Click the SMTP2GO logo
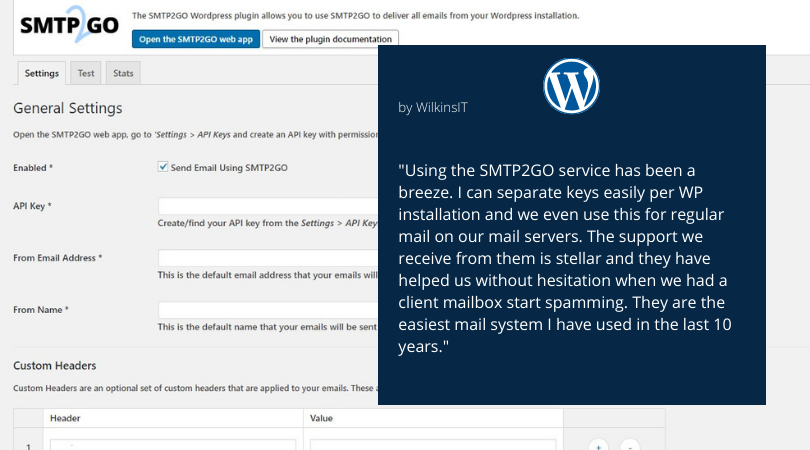This screenshot has width=810, height=450. pyautogui.click(x=69, y=24)
